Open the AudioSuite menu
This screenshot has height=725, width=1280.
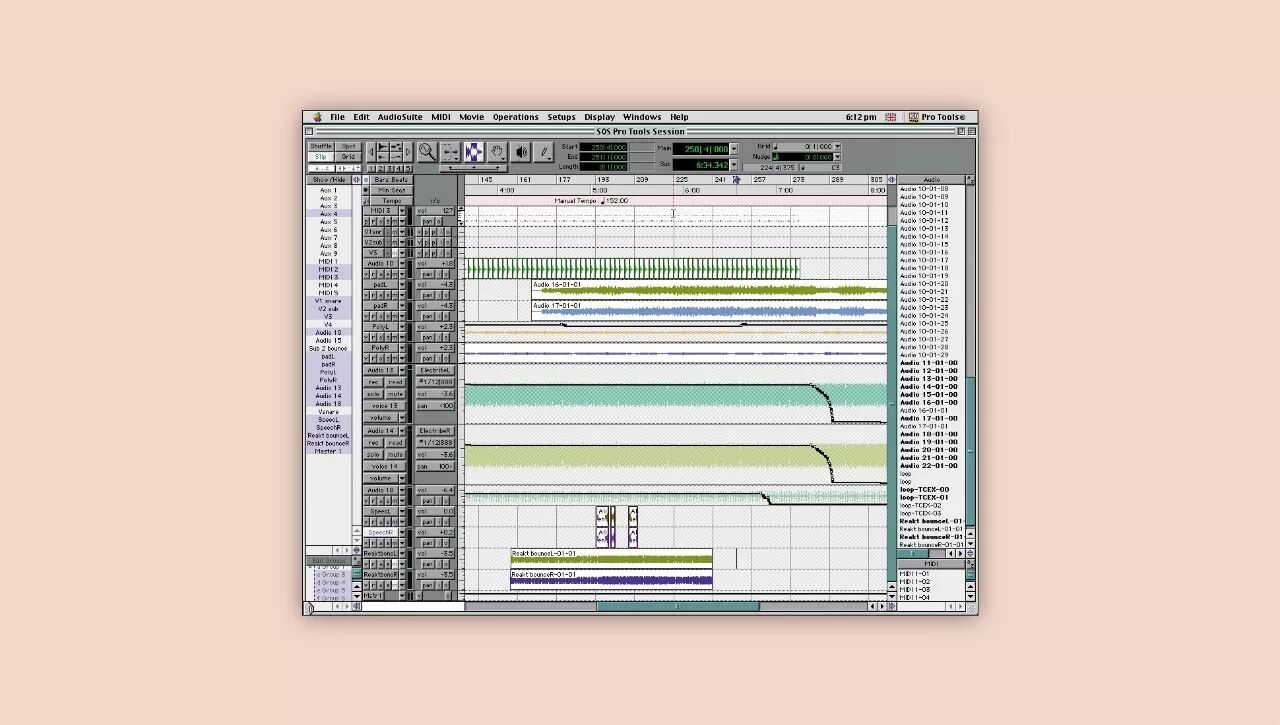coord(400,117)
